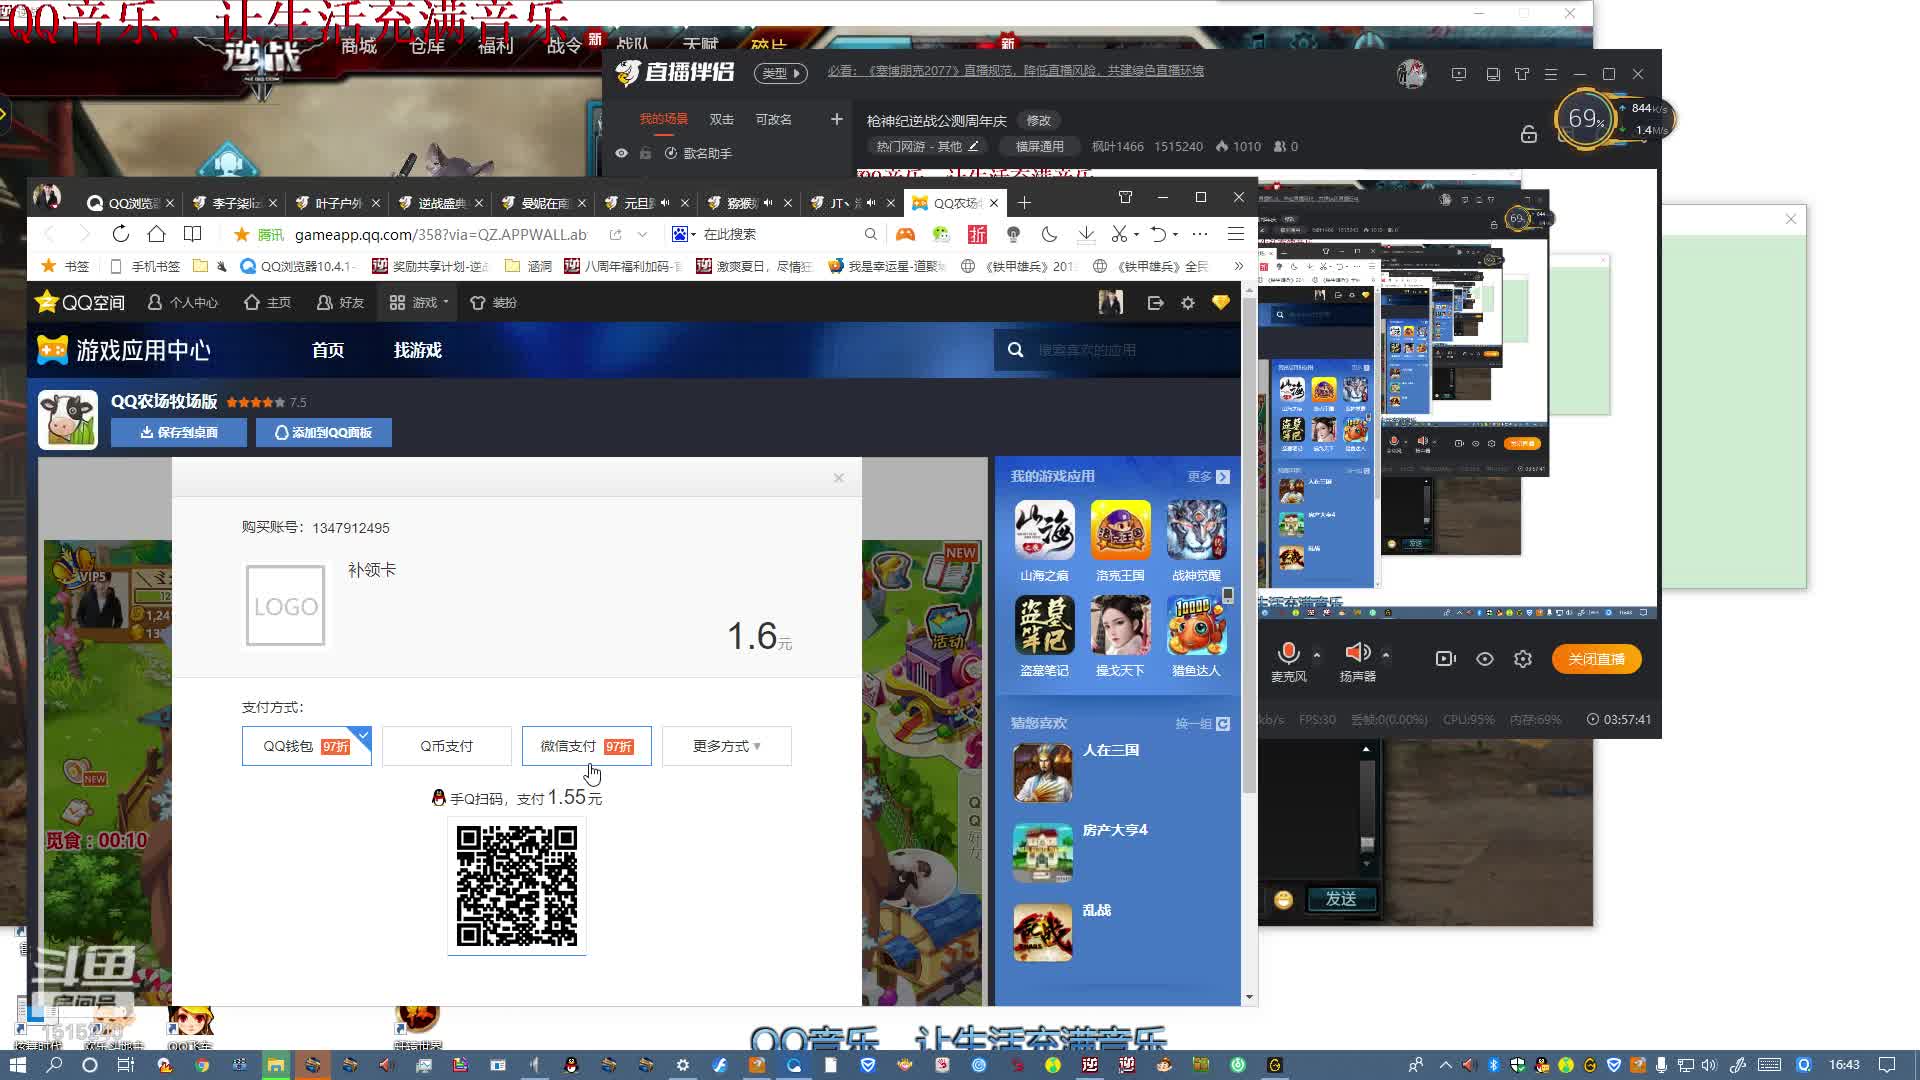Click the search magnifier in address bar
1920x1080 pixels.
pos(870,234)
